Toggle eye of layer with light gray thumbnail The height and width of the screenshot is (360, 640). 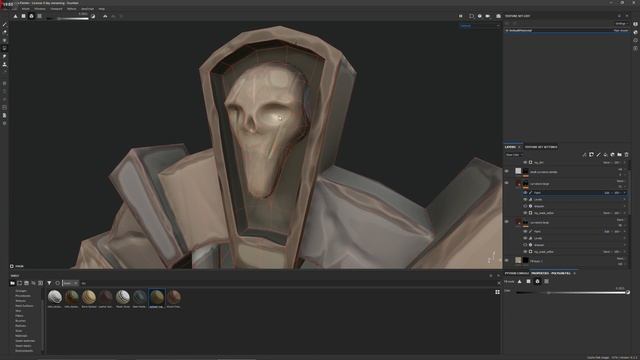pos(507,171)
